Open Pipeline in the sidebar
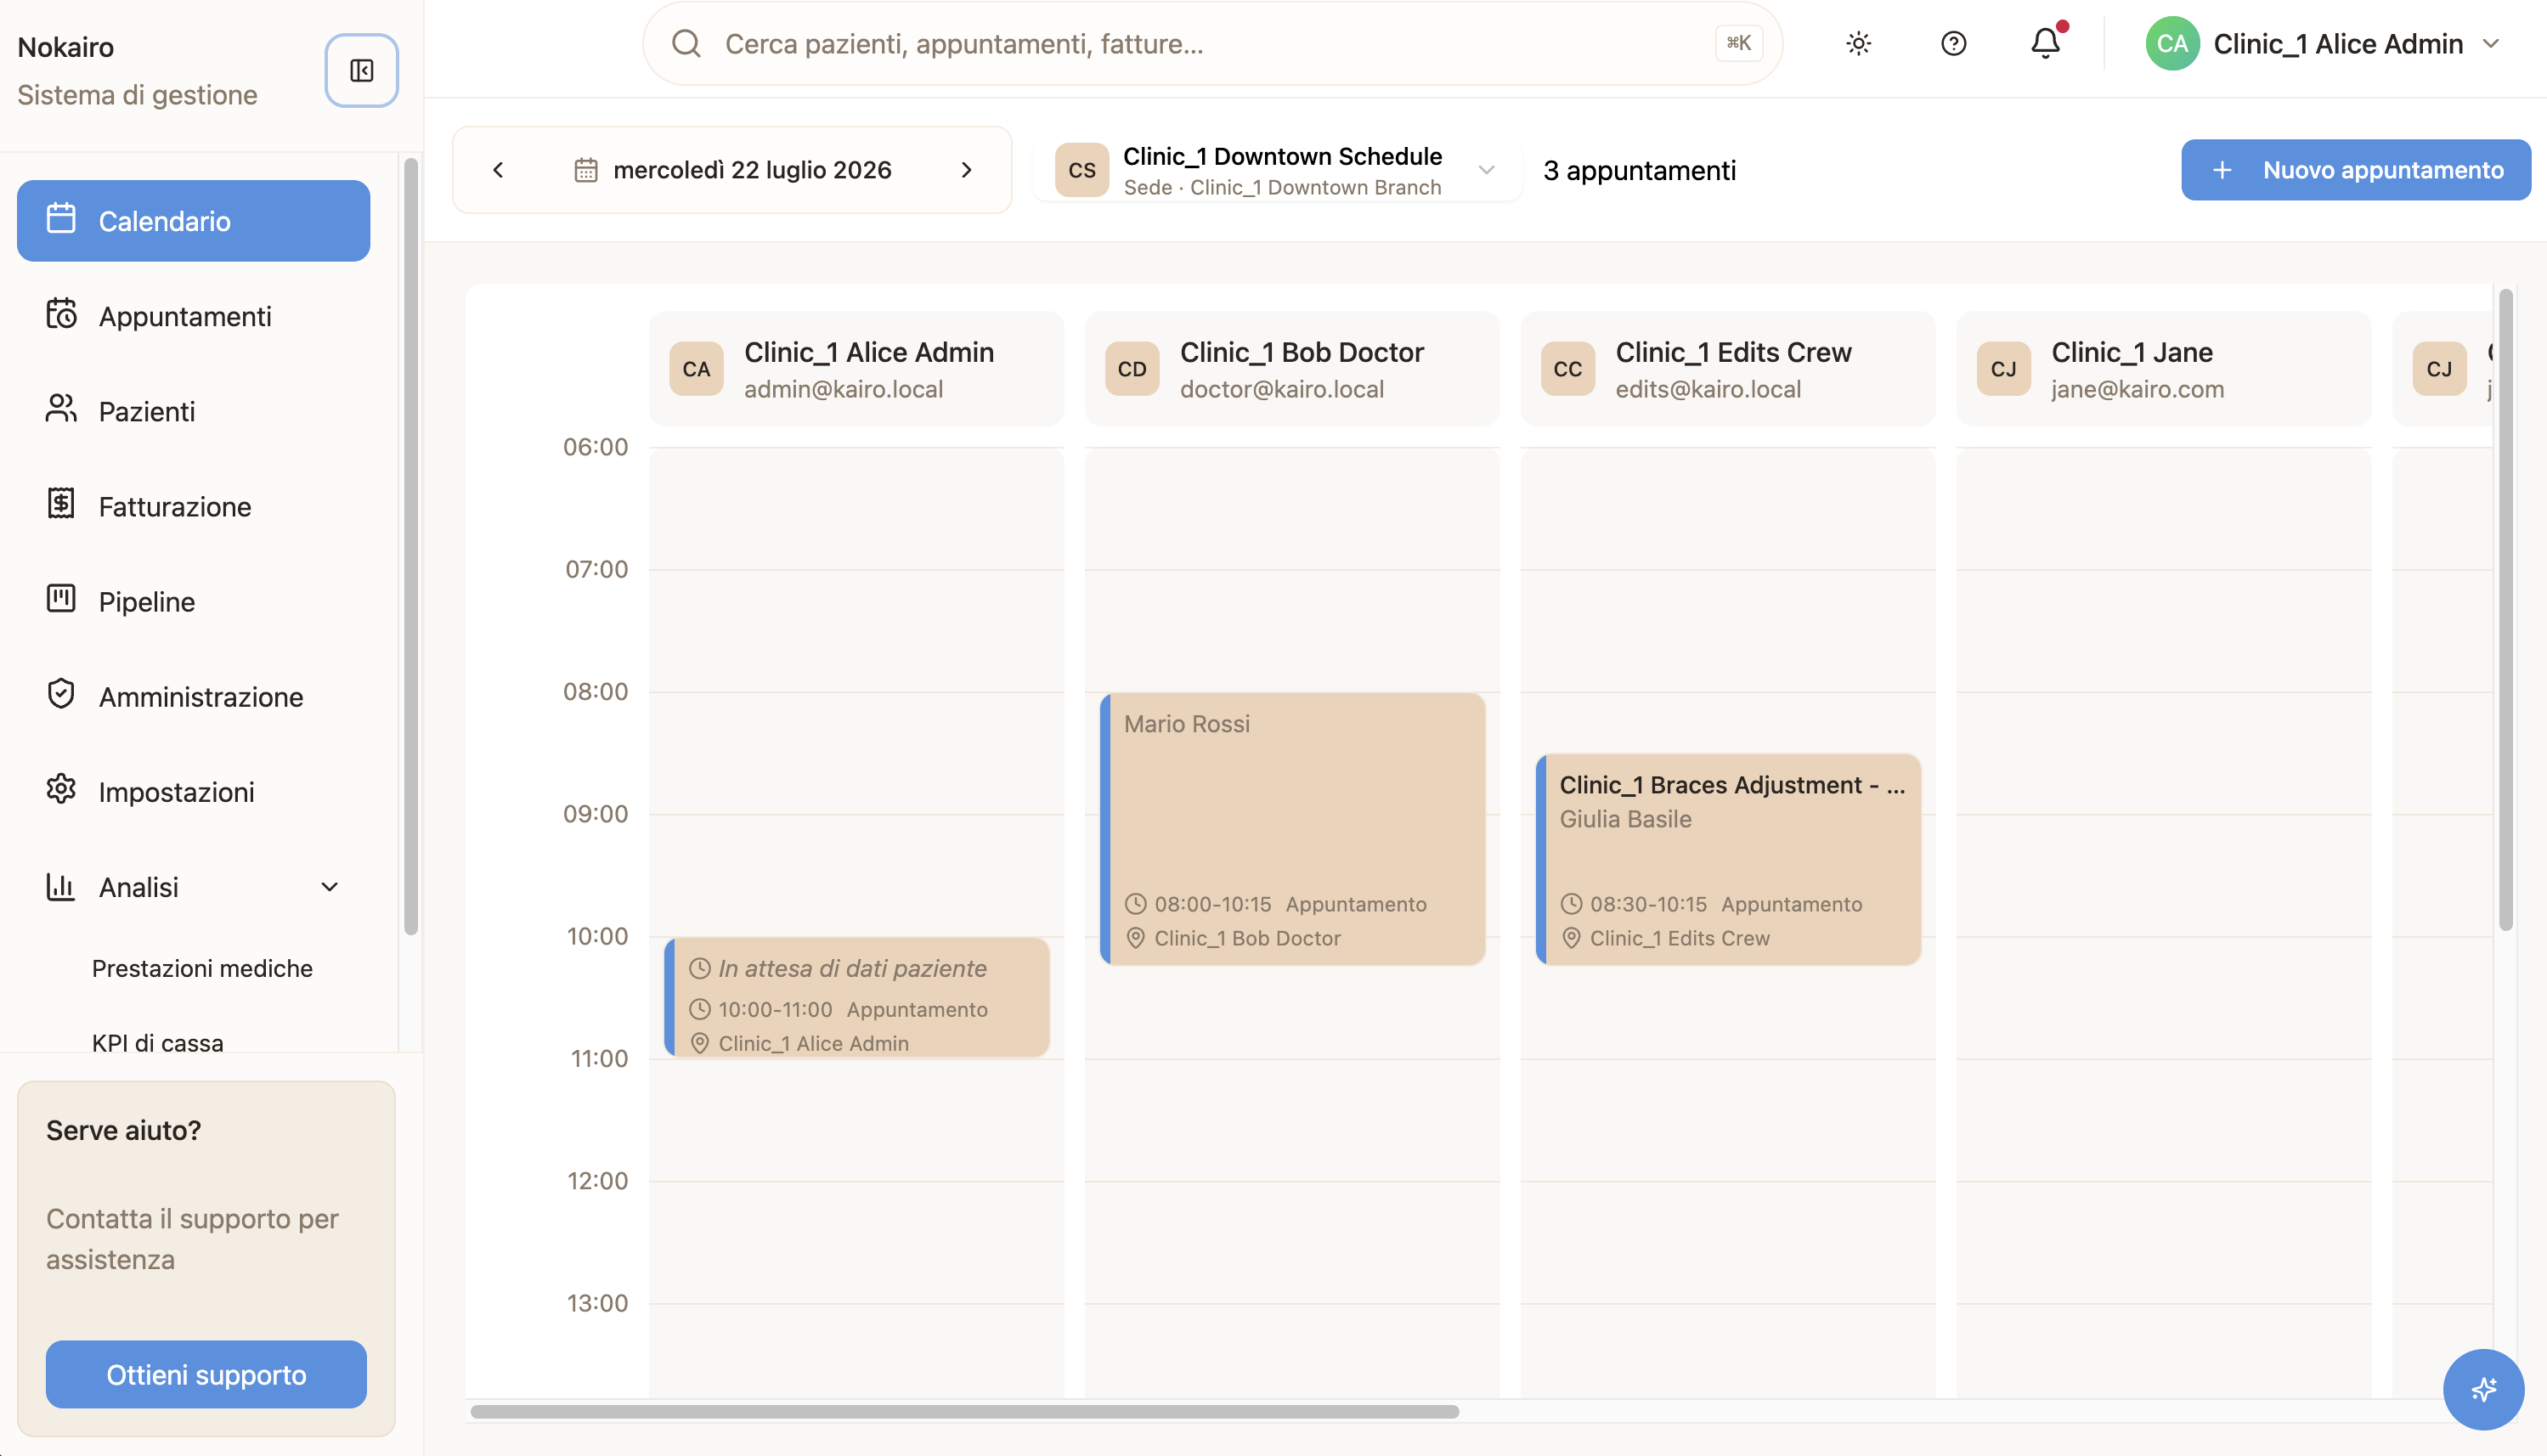This screenshot has width=2547, height=1456. [x=193, y=601]
